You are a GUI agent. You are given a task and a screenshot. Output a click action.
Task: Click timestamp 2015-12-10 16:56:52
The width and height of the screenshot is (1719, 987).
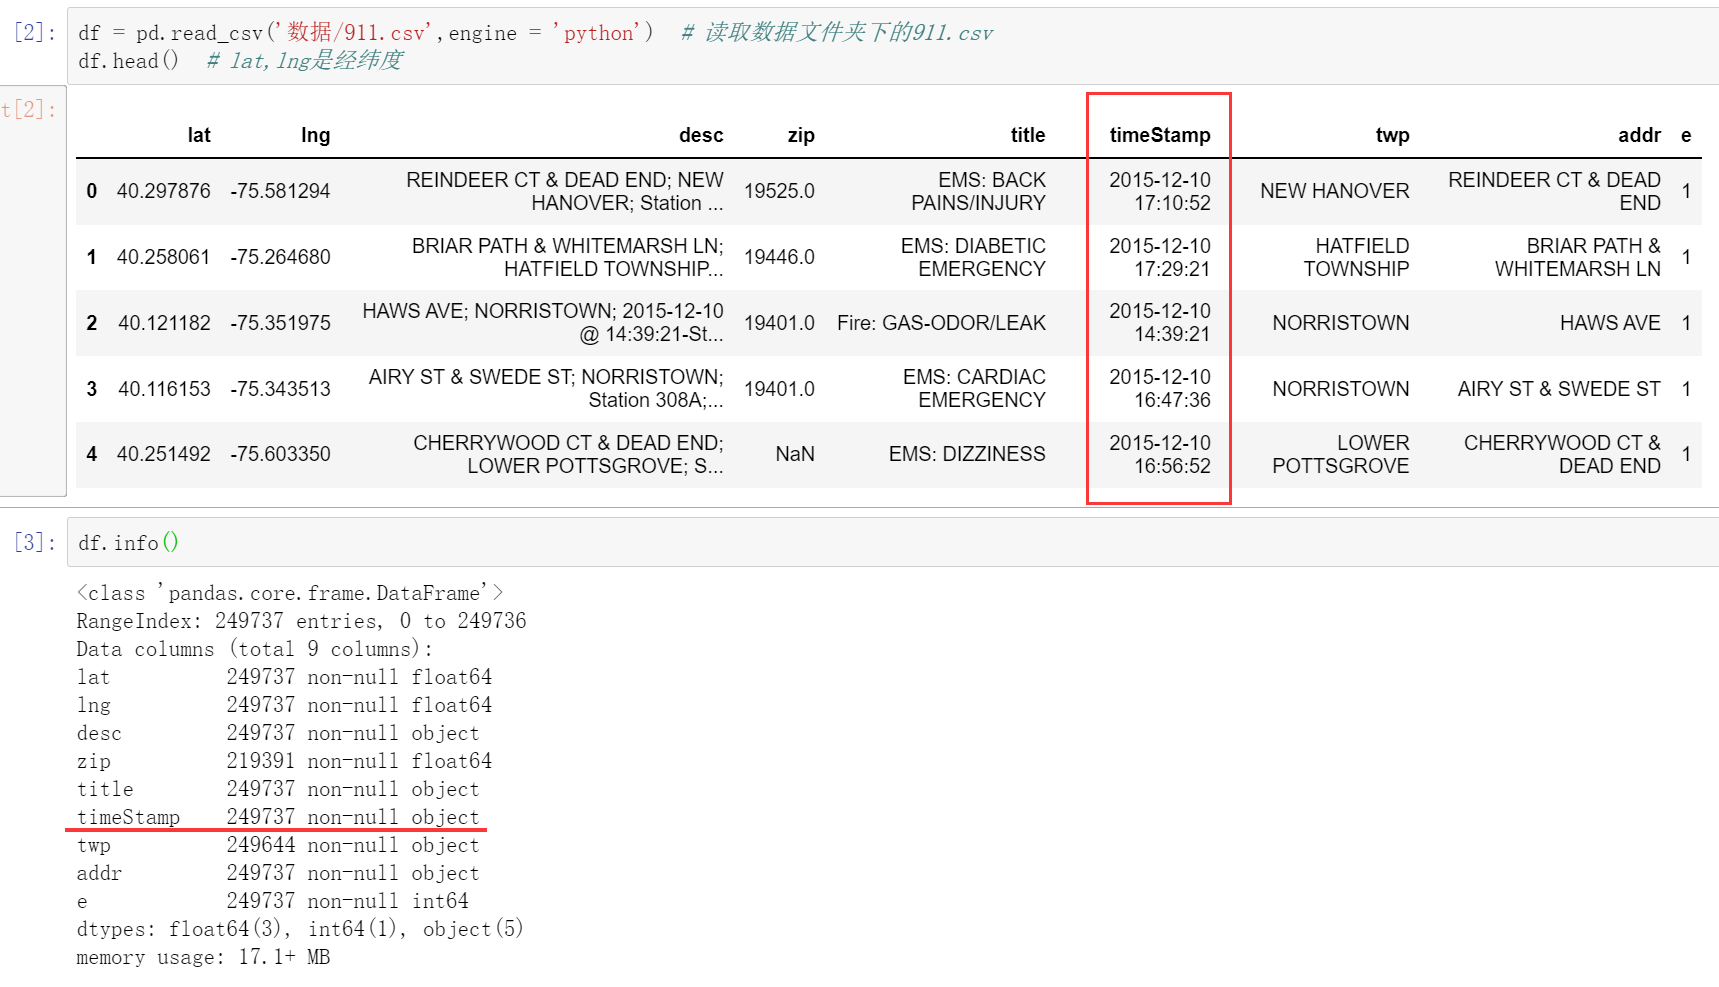pyautogui.click(x=1160, y=454)
